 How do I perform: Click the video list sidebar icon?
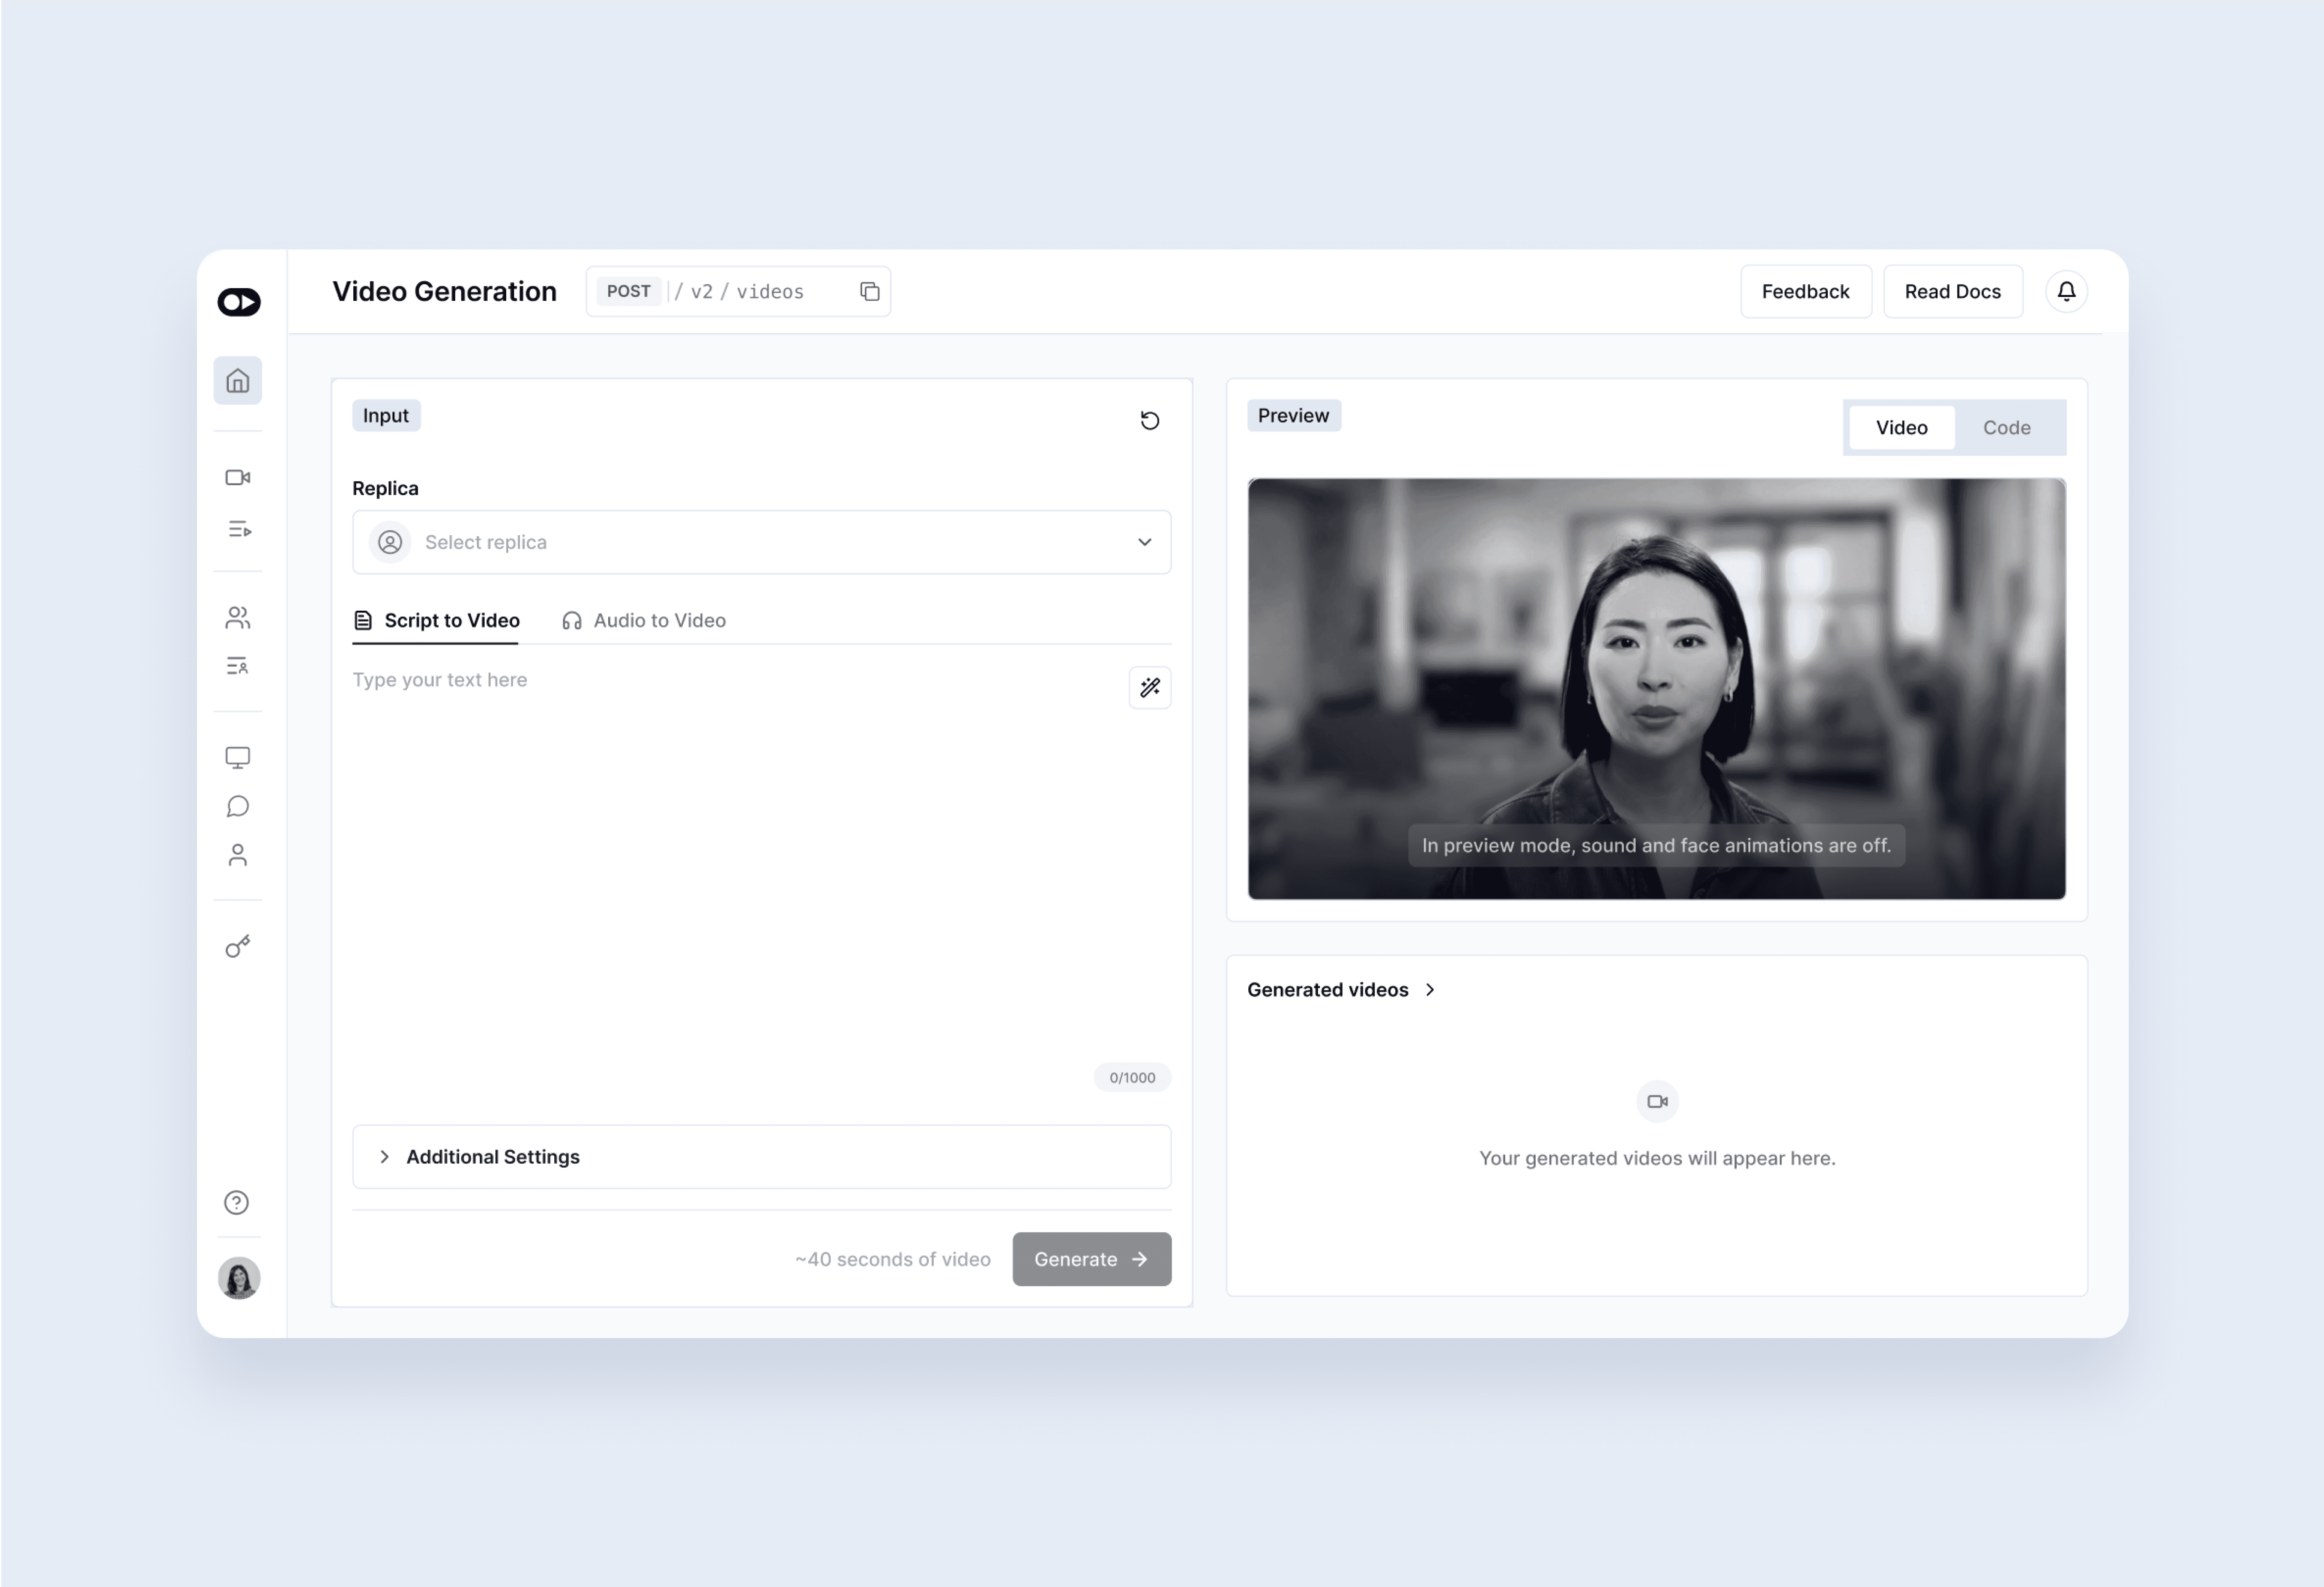pyautogui.click(x=237, y=529)
